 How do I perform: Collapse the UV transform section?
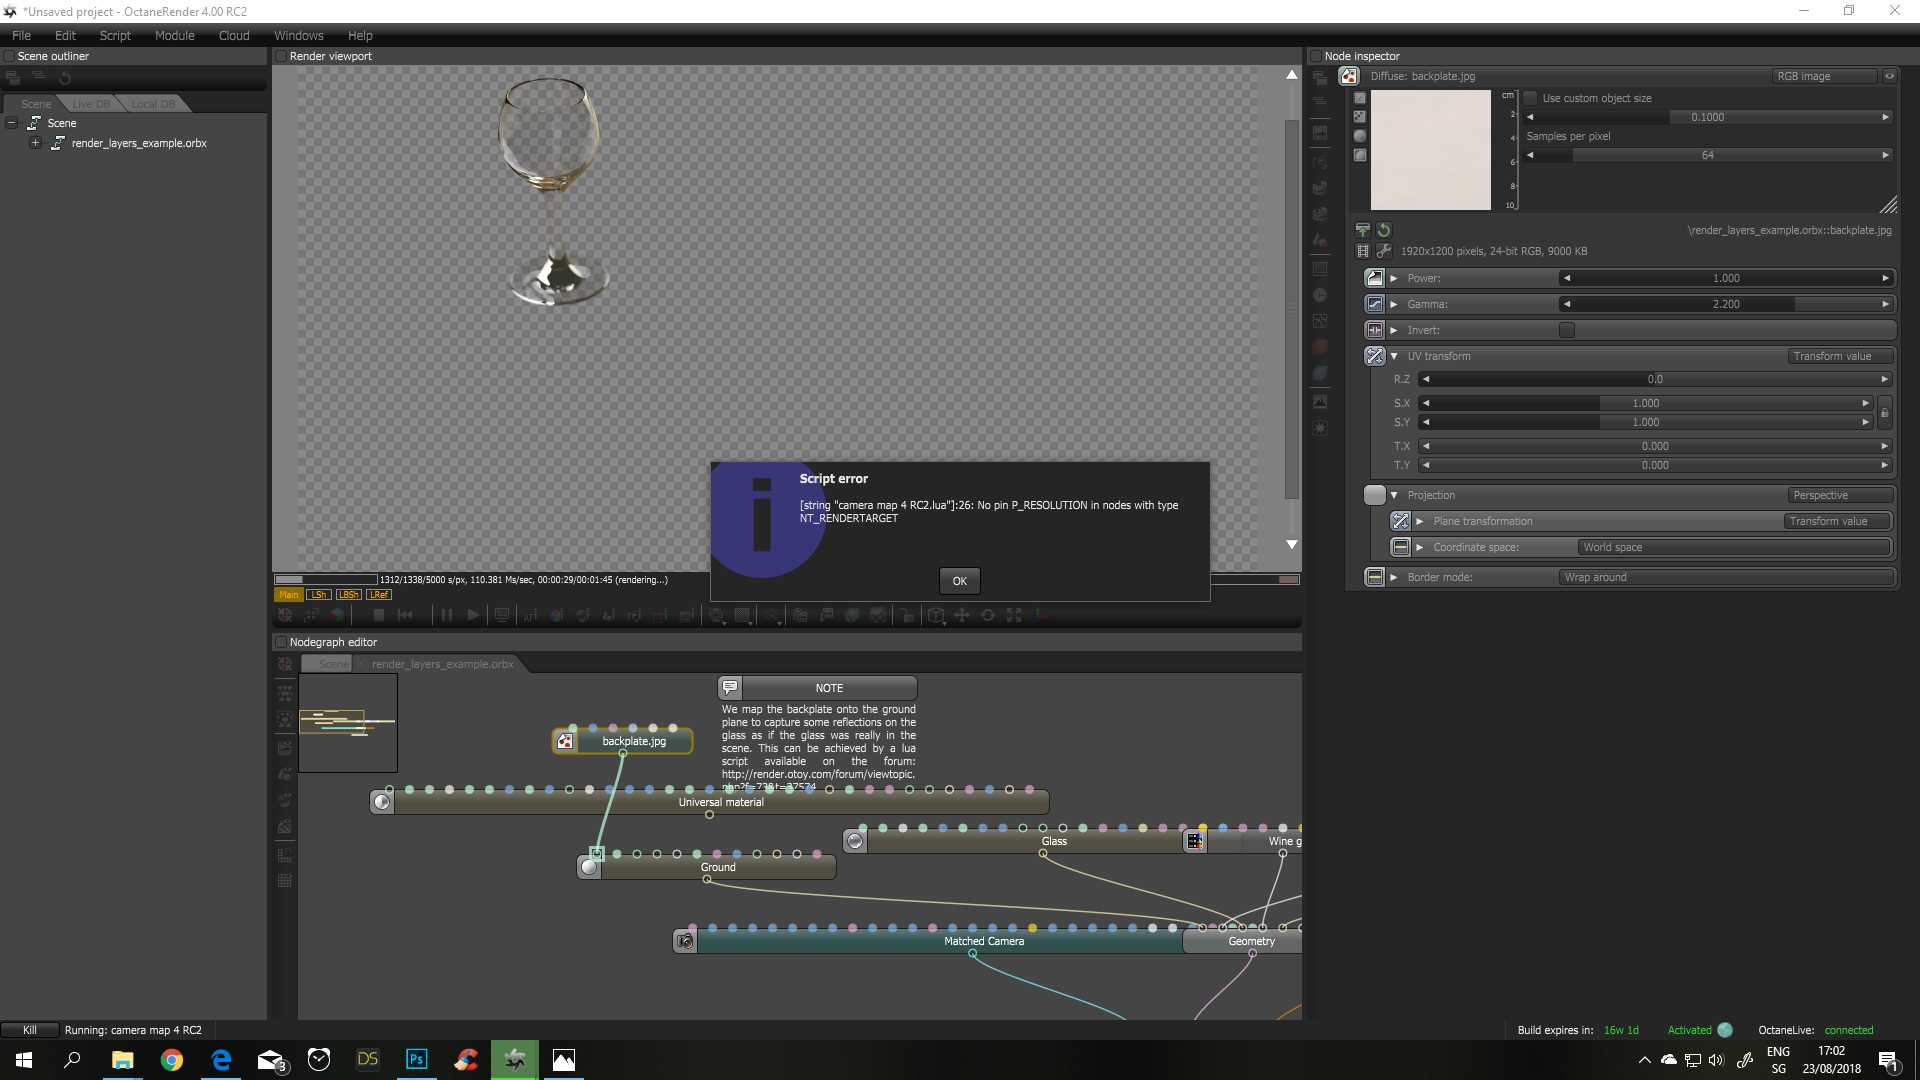[x=1394, y=356]
